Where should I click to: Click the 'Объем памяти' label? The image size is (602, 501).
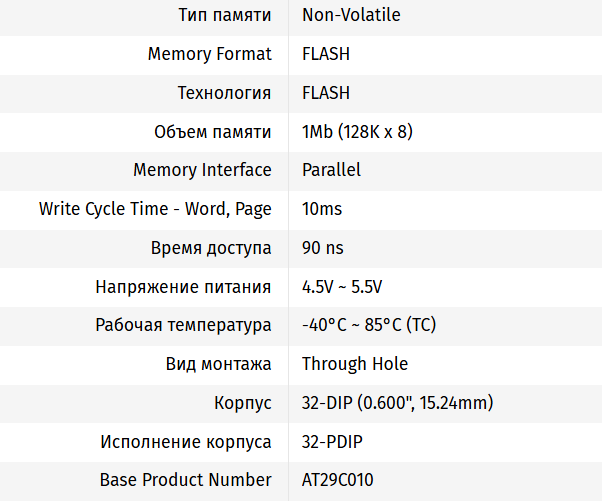point(212,132)
